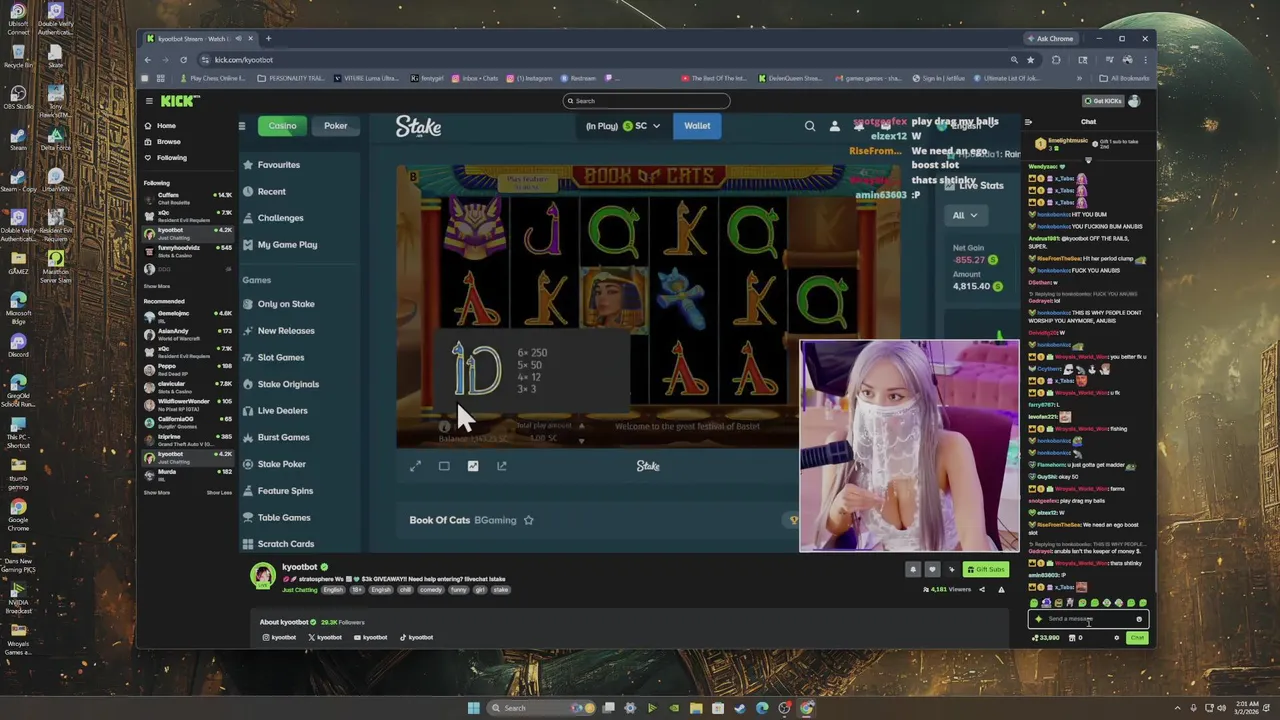Open Scratch Cards category

click(286, 544)
